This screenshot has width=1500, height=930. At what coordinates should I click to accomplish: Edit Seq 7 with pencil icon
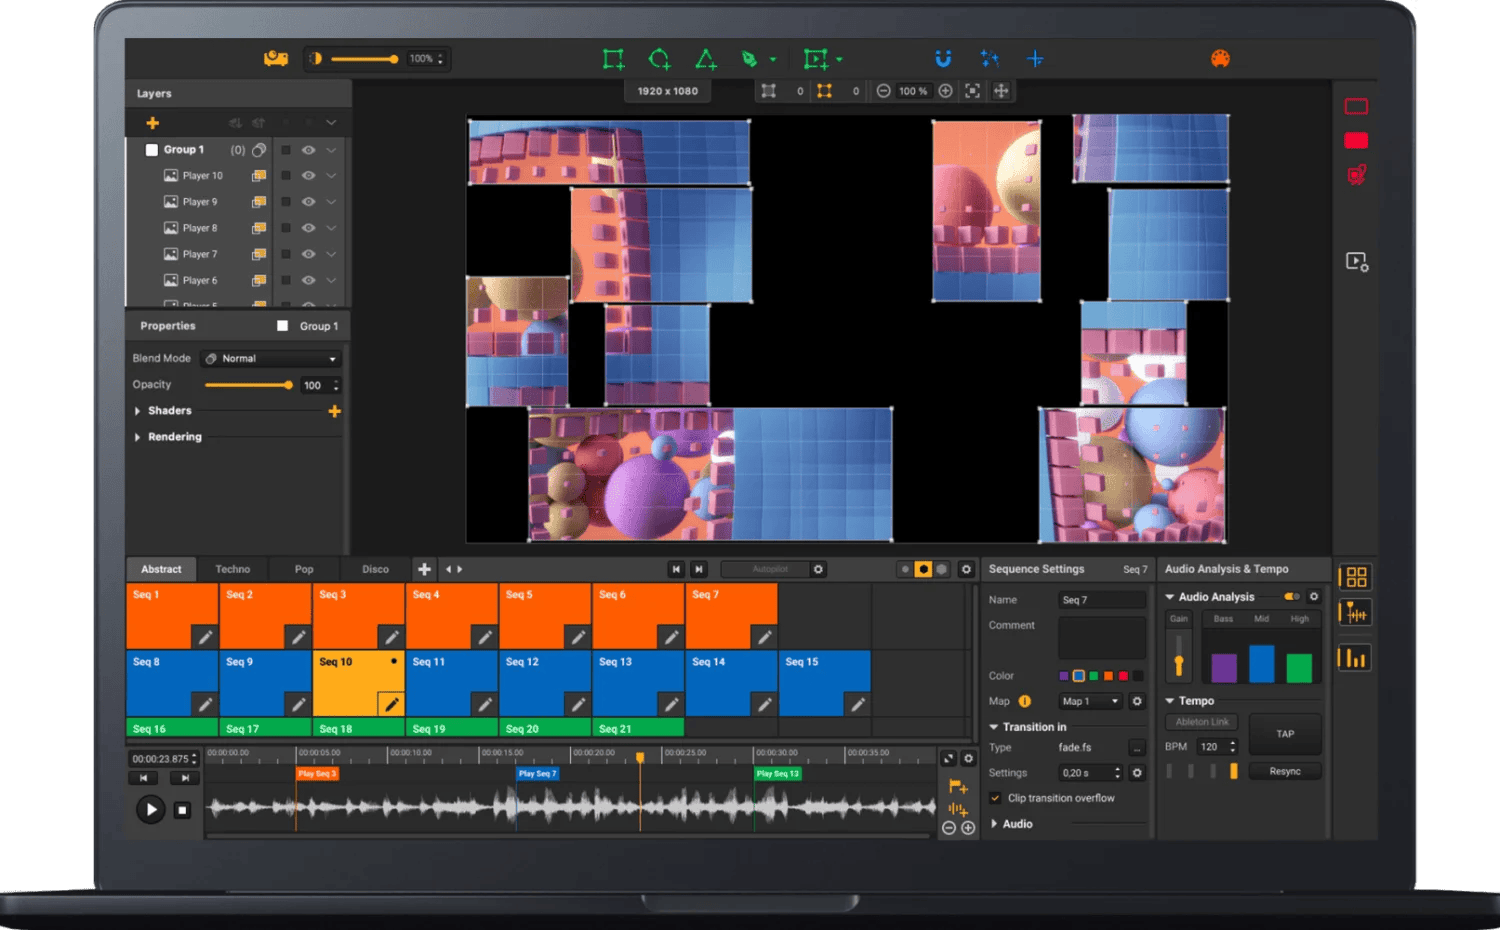pos(764,637)
